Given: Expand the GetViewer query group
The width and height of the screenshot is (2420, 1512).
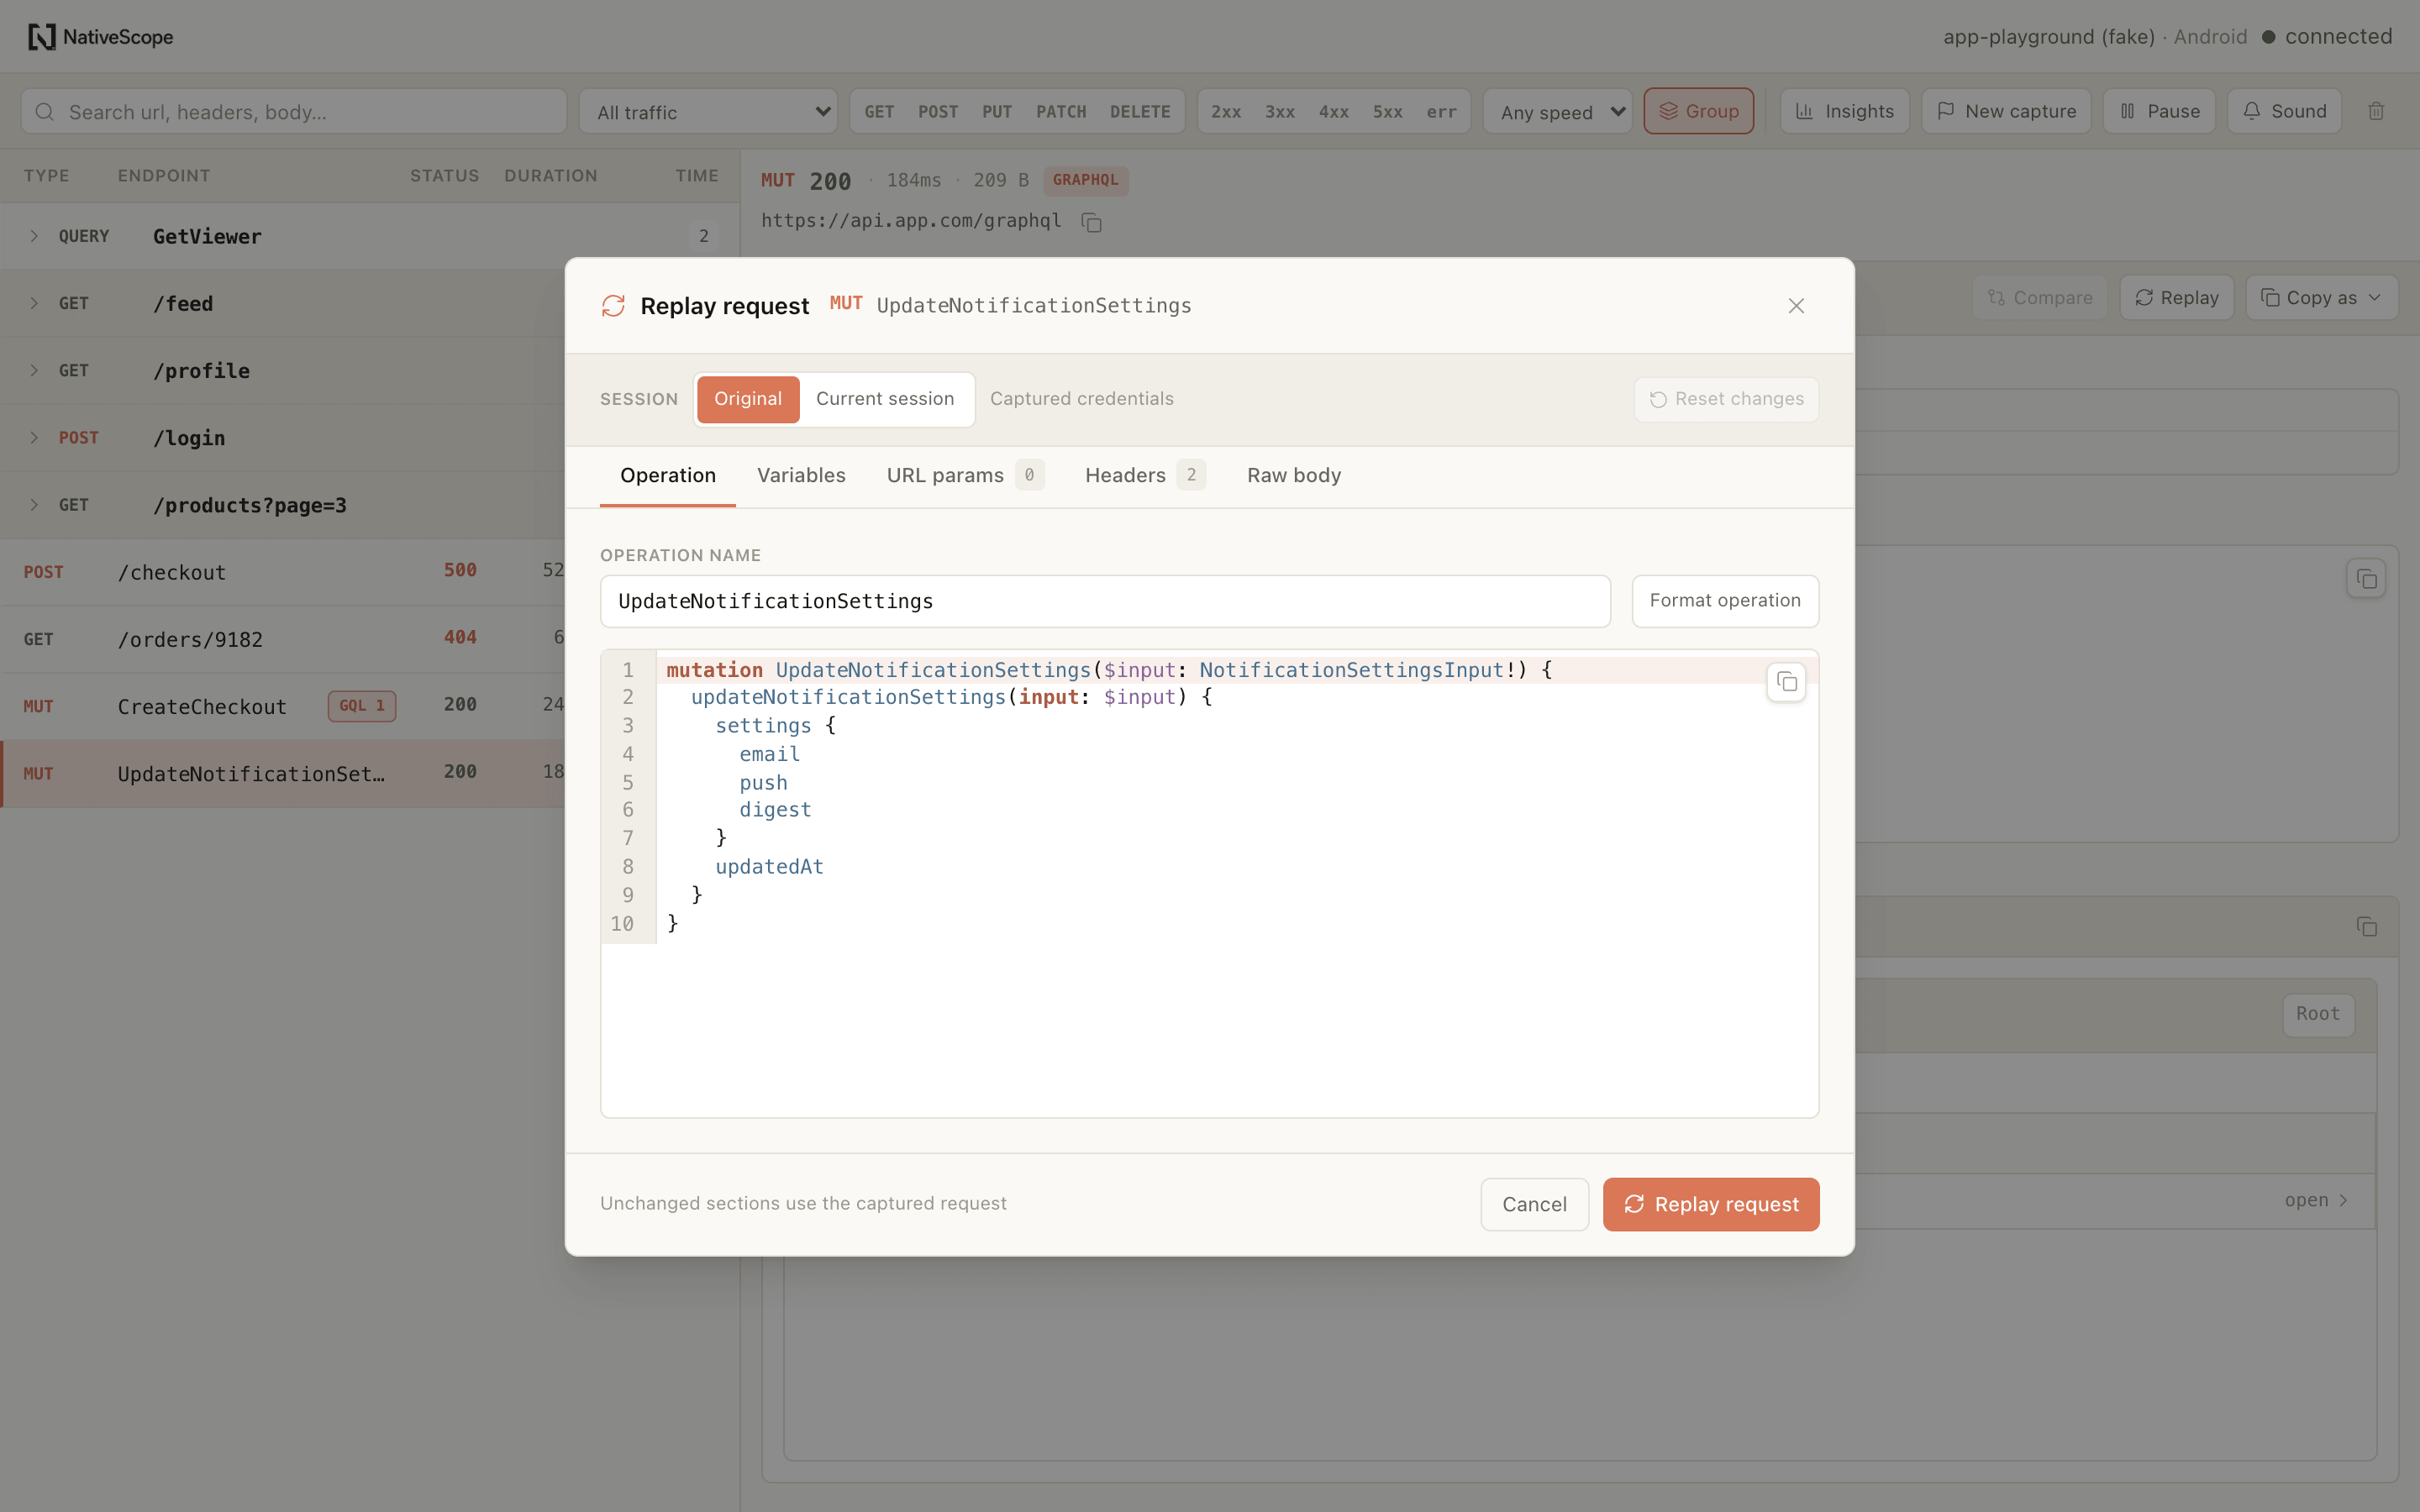Looking at the screenshot, I should point(34,236).
